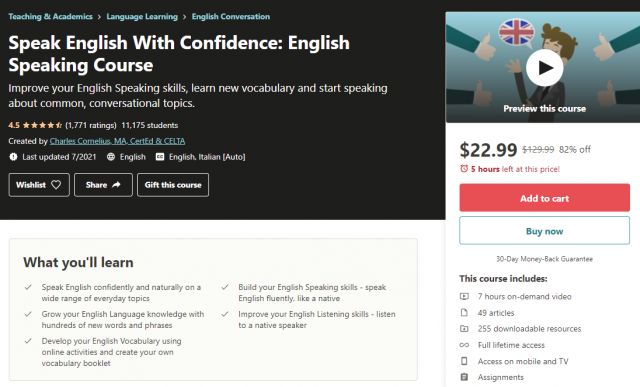Click the Buy now button
The height and width of the screenshot is (387, 640).
(x=544, y=231)
